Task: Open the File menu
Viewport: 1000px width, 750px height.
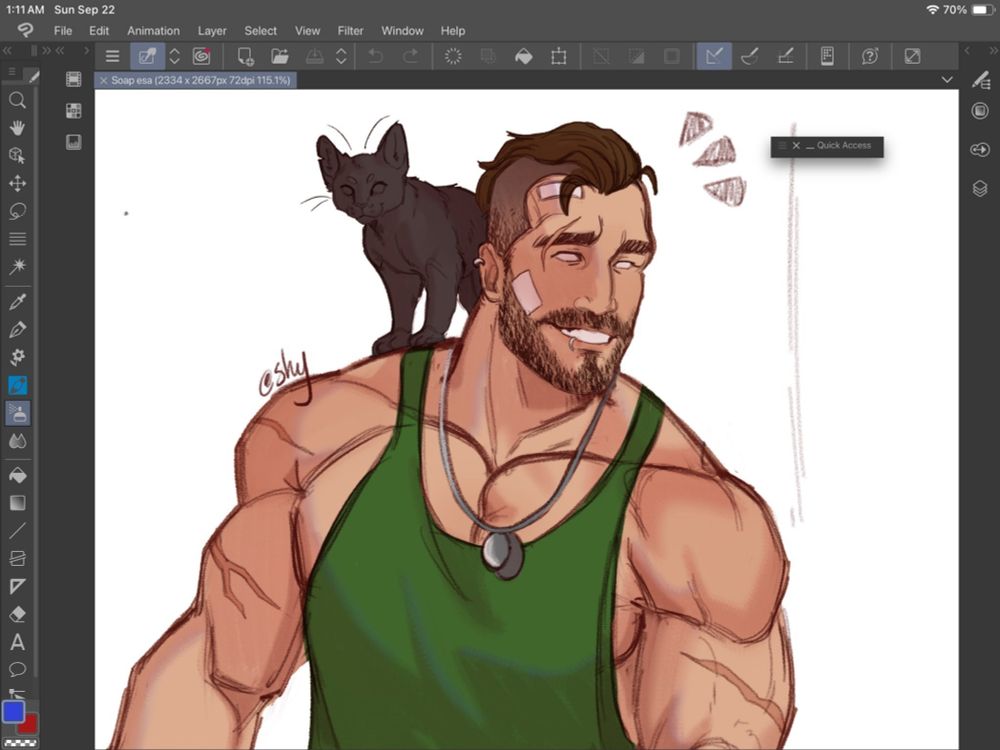Action: (62, 31)
